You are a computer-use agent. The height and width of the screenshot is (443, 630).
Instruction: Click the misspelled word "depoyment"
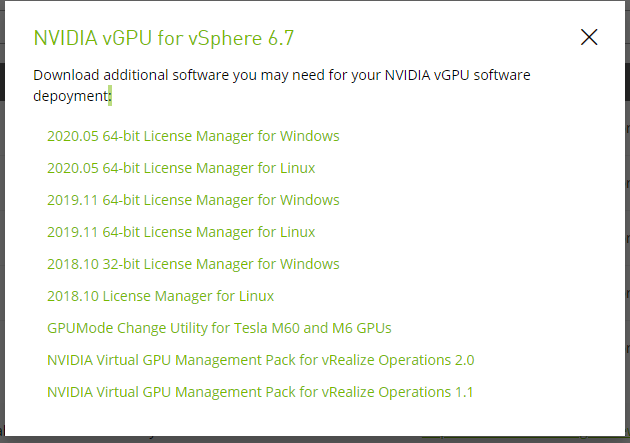[70, 96]
